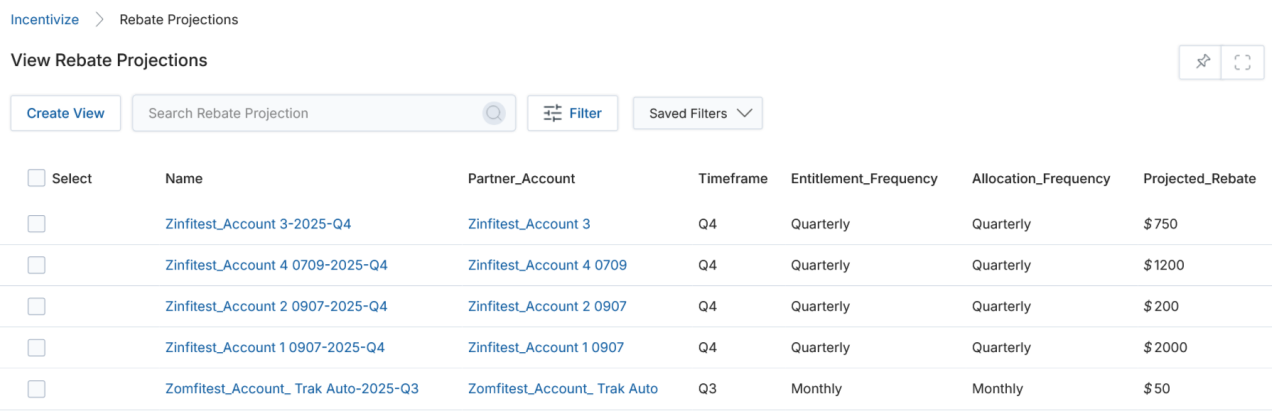Open partner account Zinfitest_Account 3
The image size is (1272, 418).
tap(529, 224)
